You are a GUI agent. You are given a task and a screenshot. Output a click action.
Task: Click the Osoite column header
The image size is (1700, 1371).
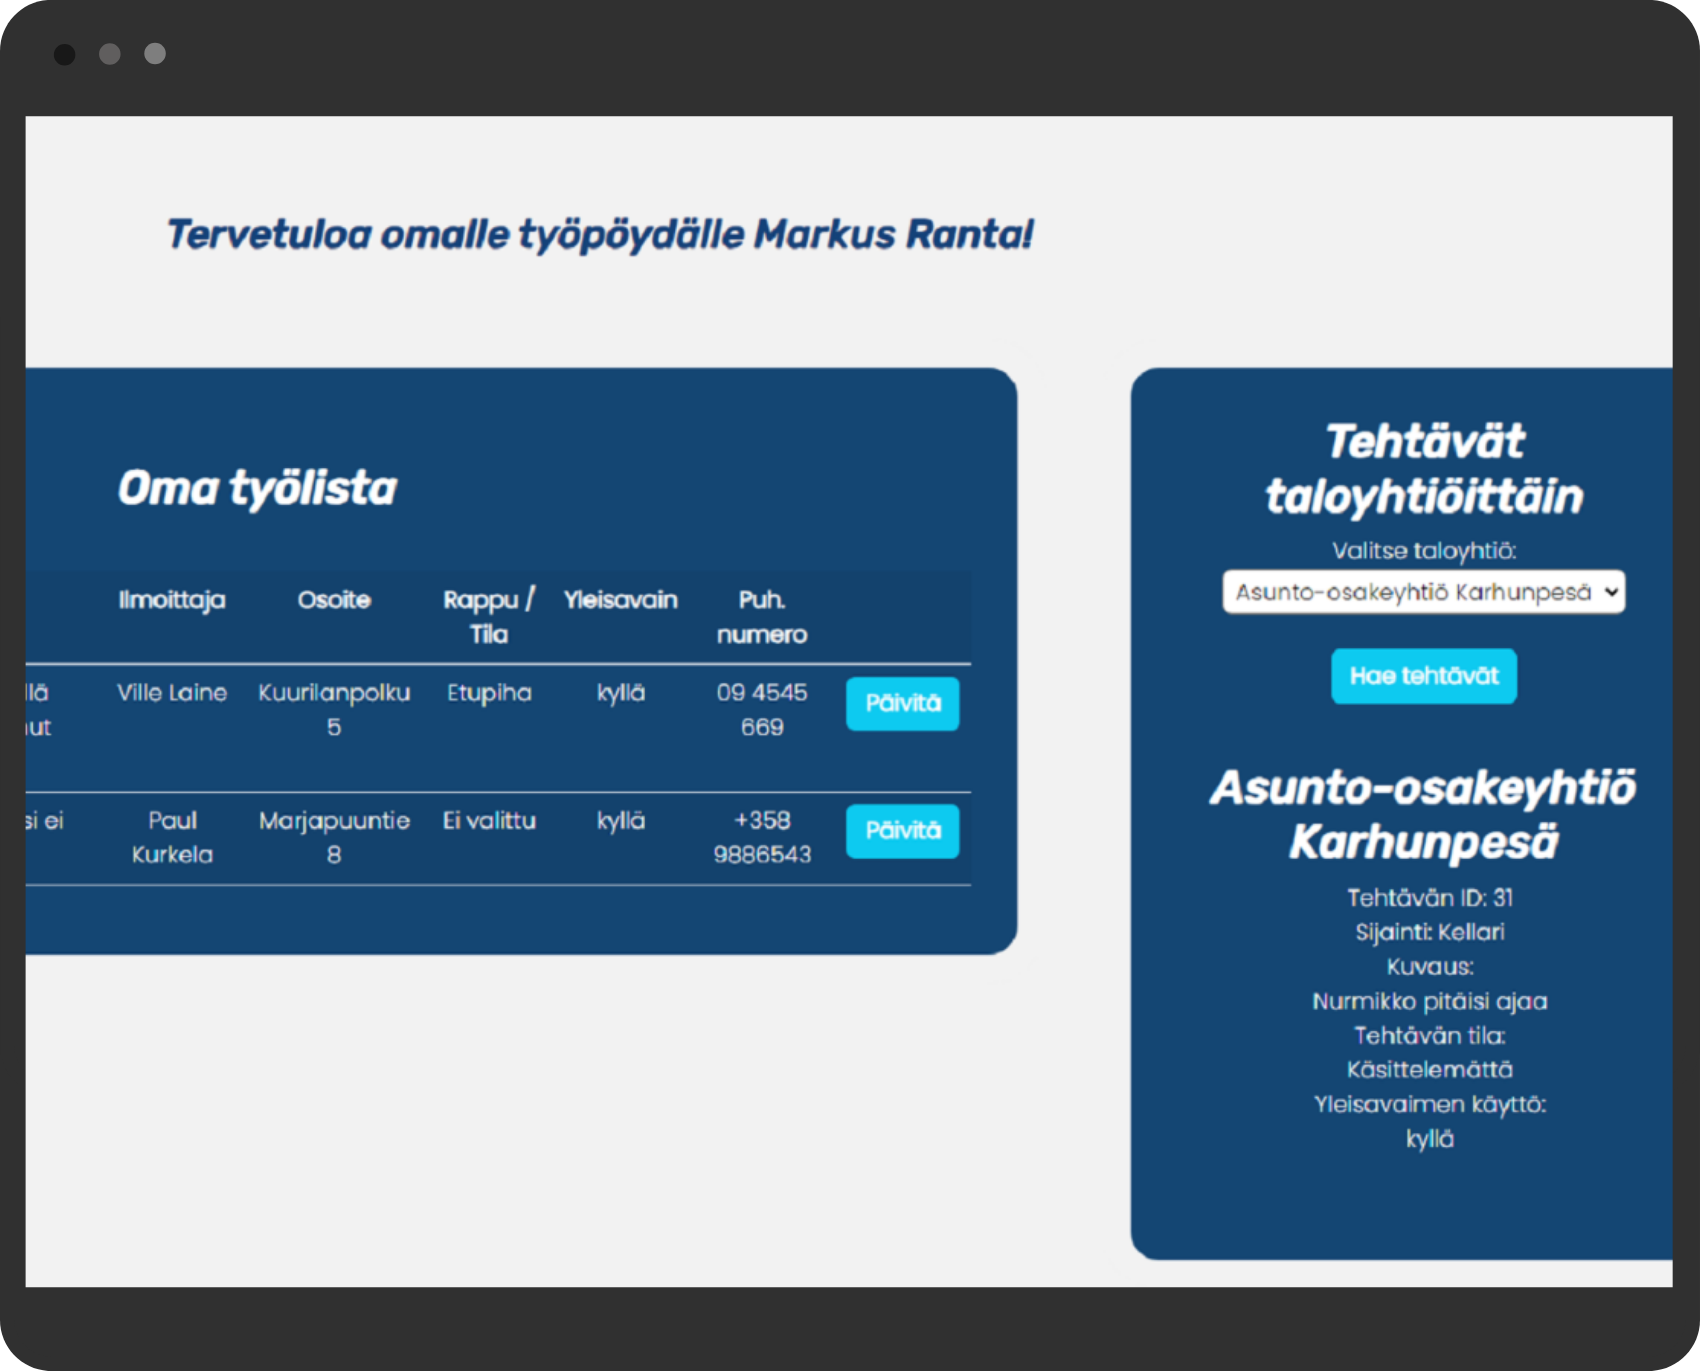(x=334, y=600)
